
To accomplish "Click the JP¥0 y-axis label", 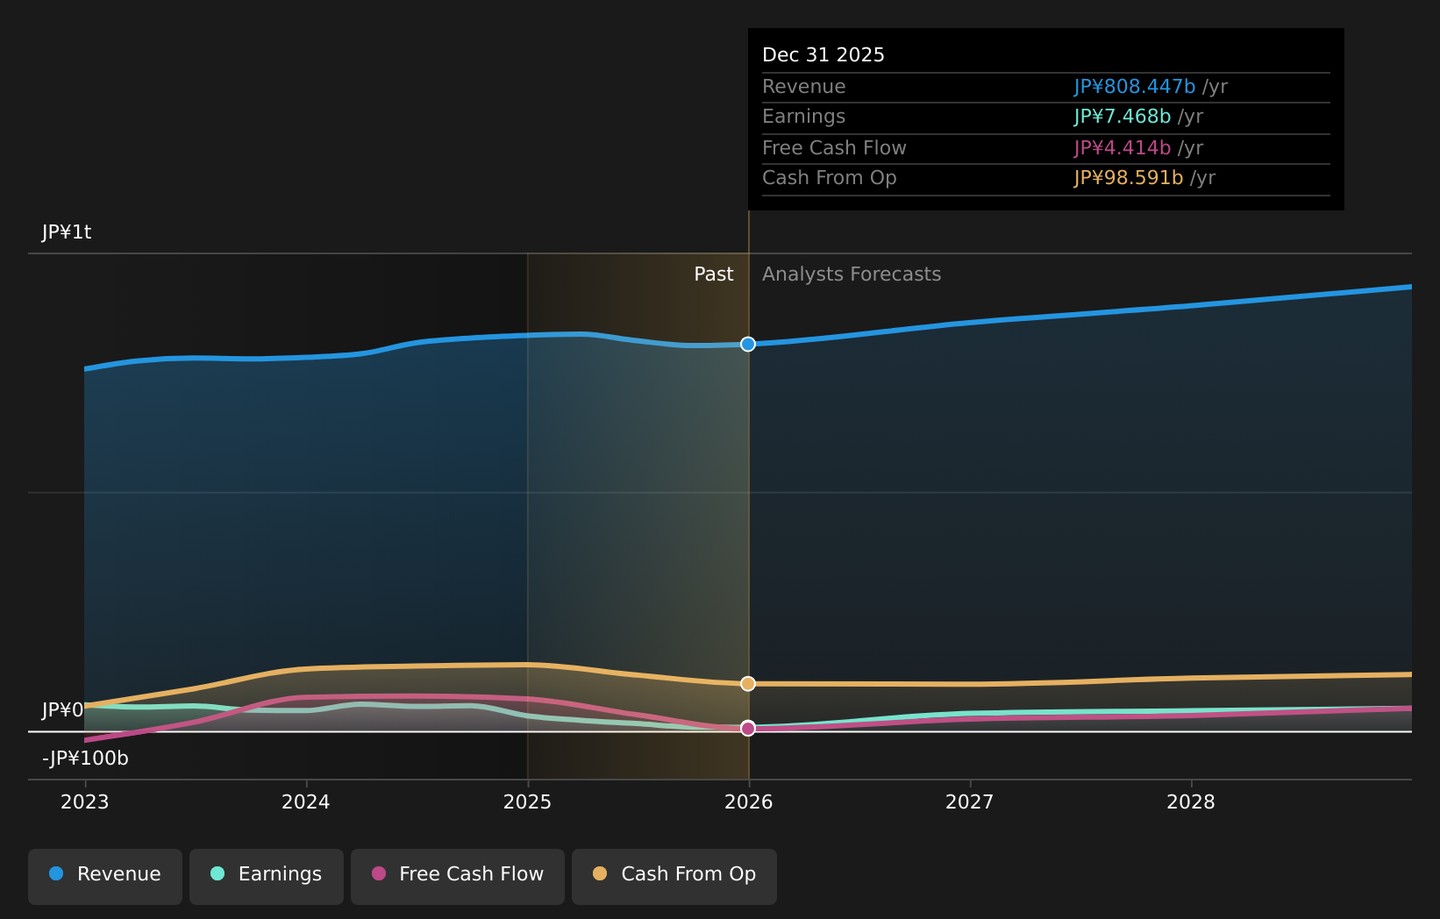I will click(62, 710).
